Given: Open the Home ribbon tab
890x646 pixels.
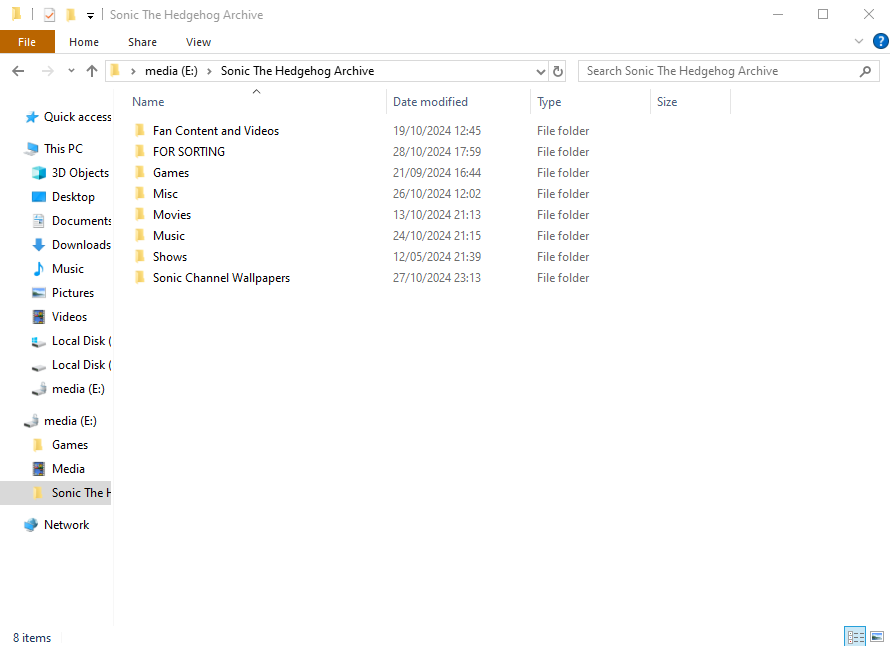Looking at the screenshot, I should [x=84, y=42].
